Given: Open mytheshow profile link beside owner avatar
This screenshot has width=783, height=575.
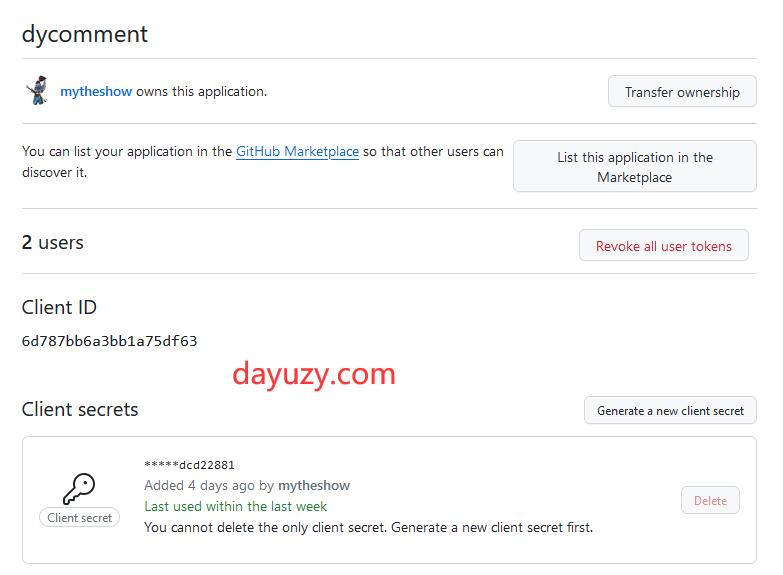Looking at the screenshot, I should pos(96,92).
